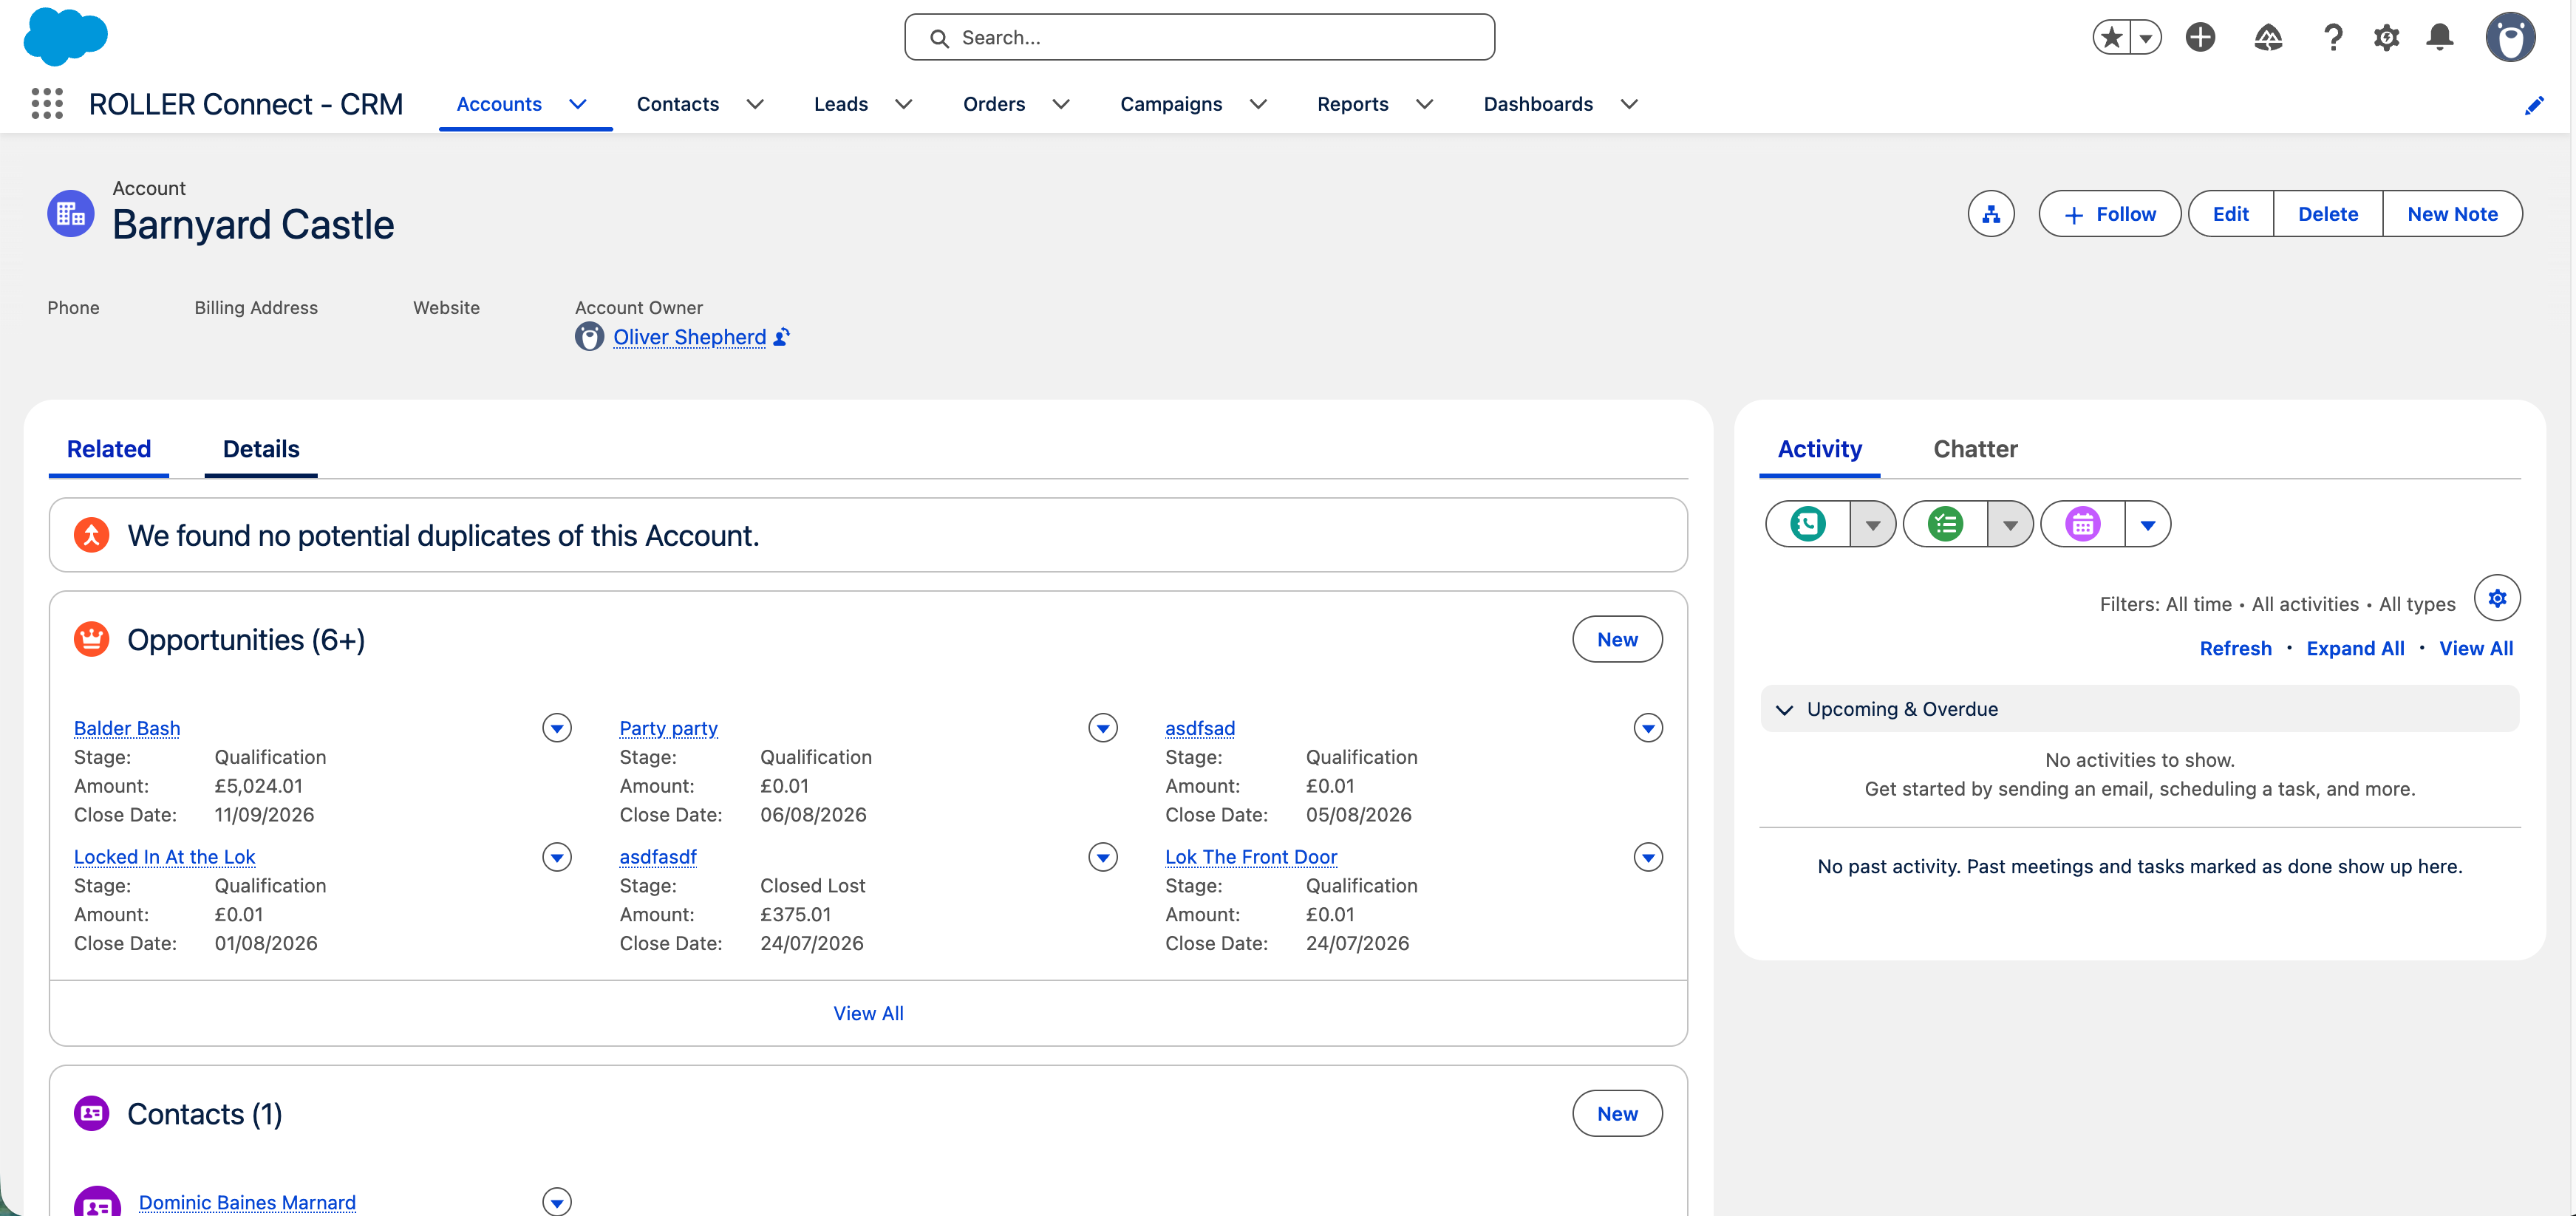This screenshot has width=2576, height=1216.
Task: Edit the Barnyard Castle account
Action: click(x=2230, y=214)
